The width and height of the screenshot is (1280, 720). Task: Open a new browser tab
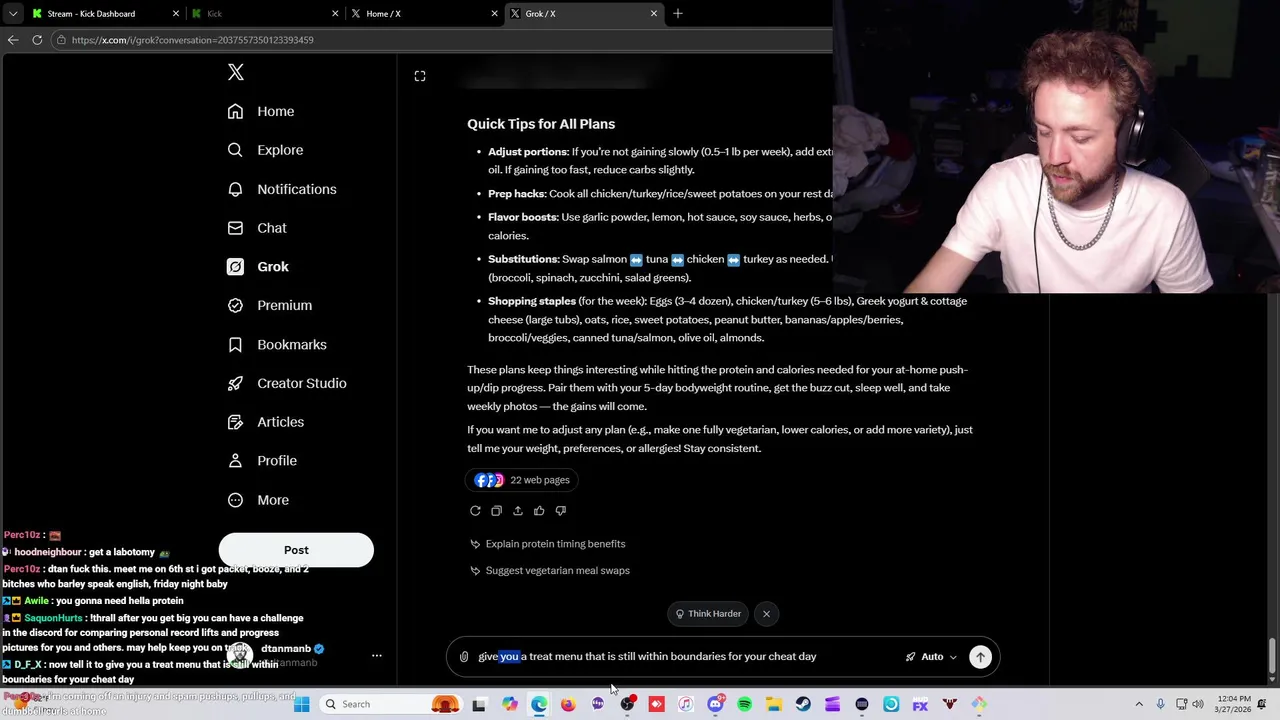(x=678, y=14)
